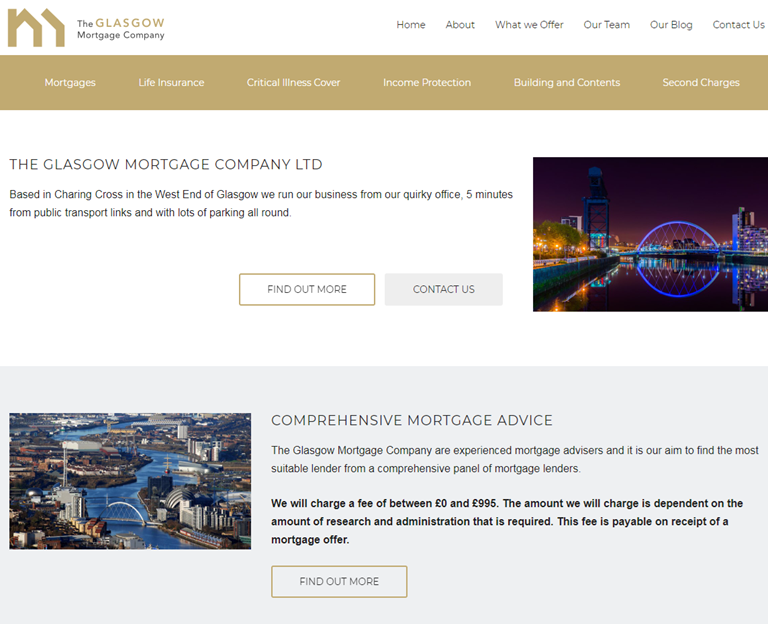This screenshot has height=624, width=768.
Task: Open Contact Us in the top navigation
Action: click(x=738, y=24)
